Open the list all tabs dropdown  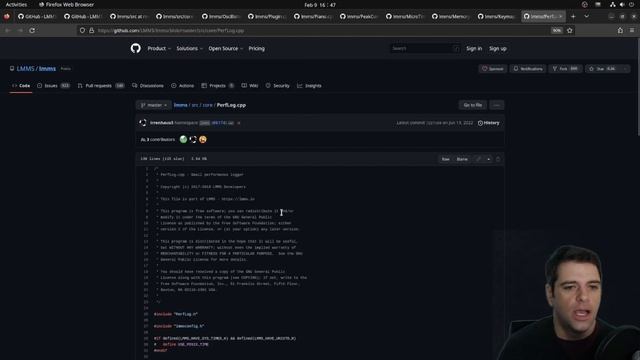coord(587,16)
